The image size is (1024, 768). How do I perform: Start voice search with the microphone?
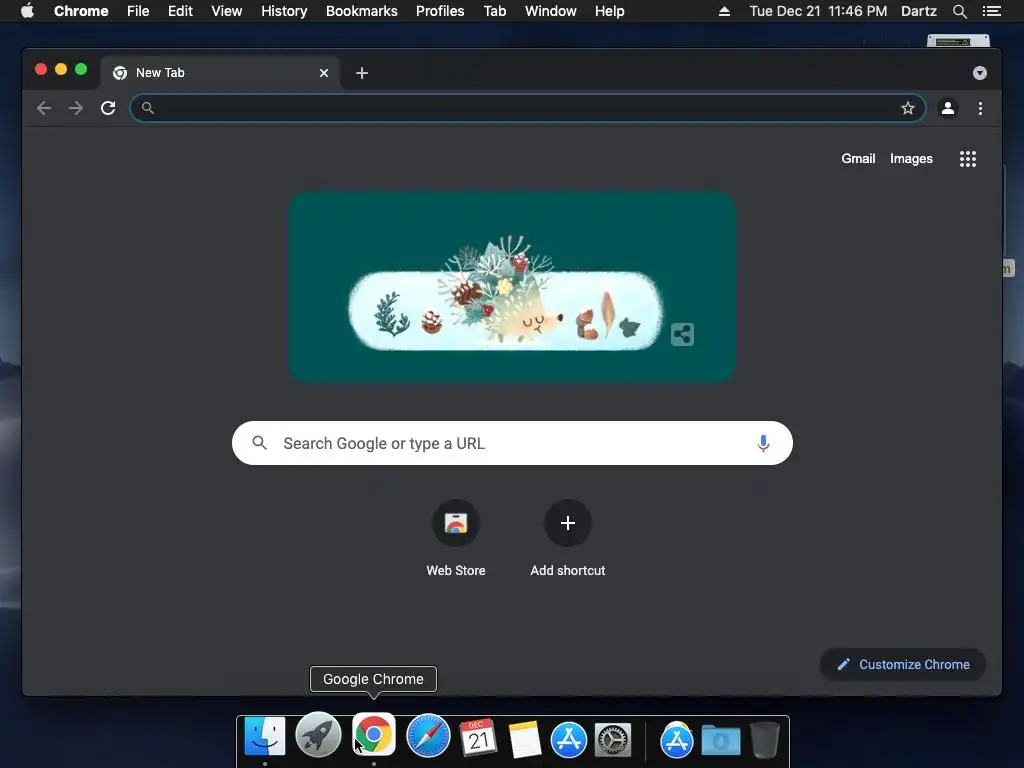click(x=763, y=443)
